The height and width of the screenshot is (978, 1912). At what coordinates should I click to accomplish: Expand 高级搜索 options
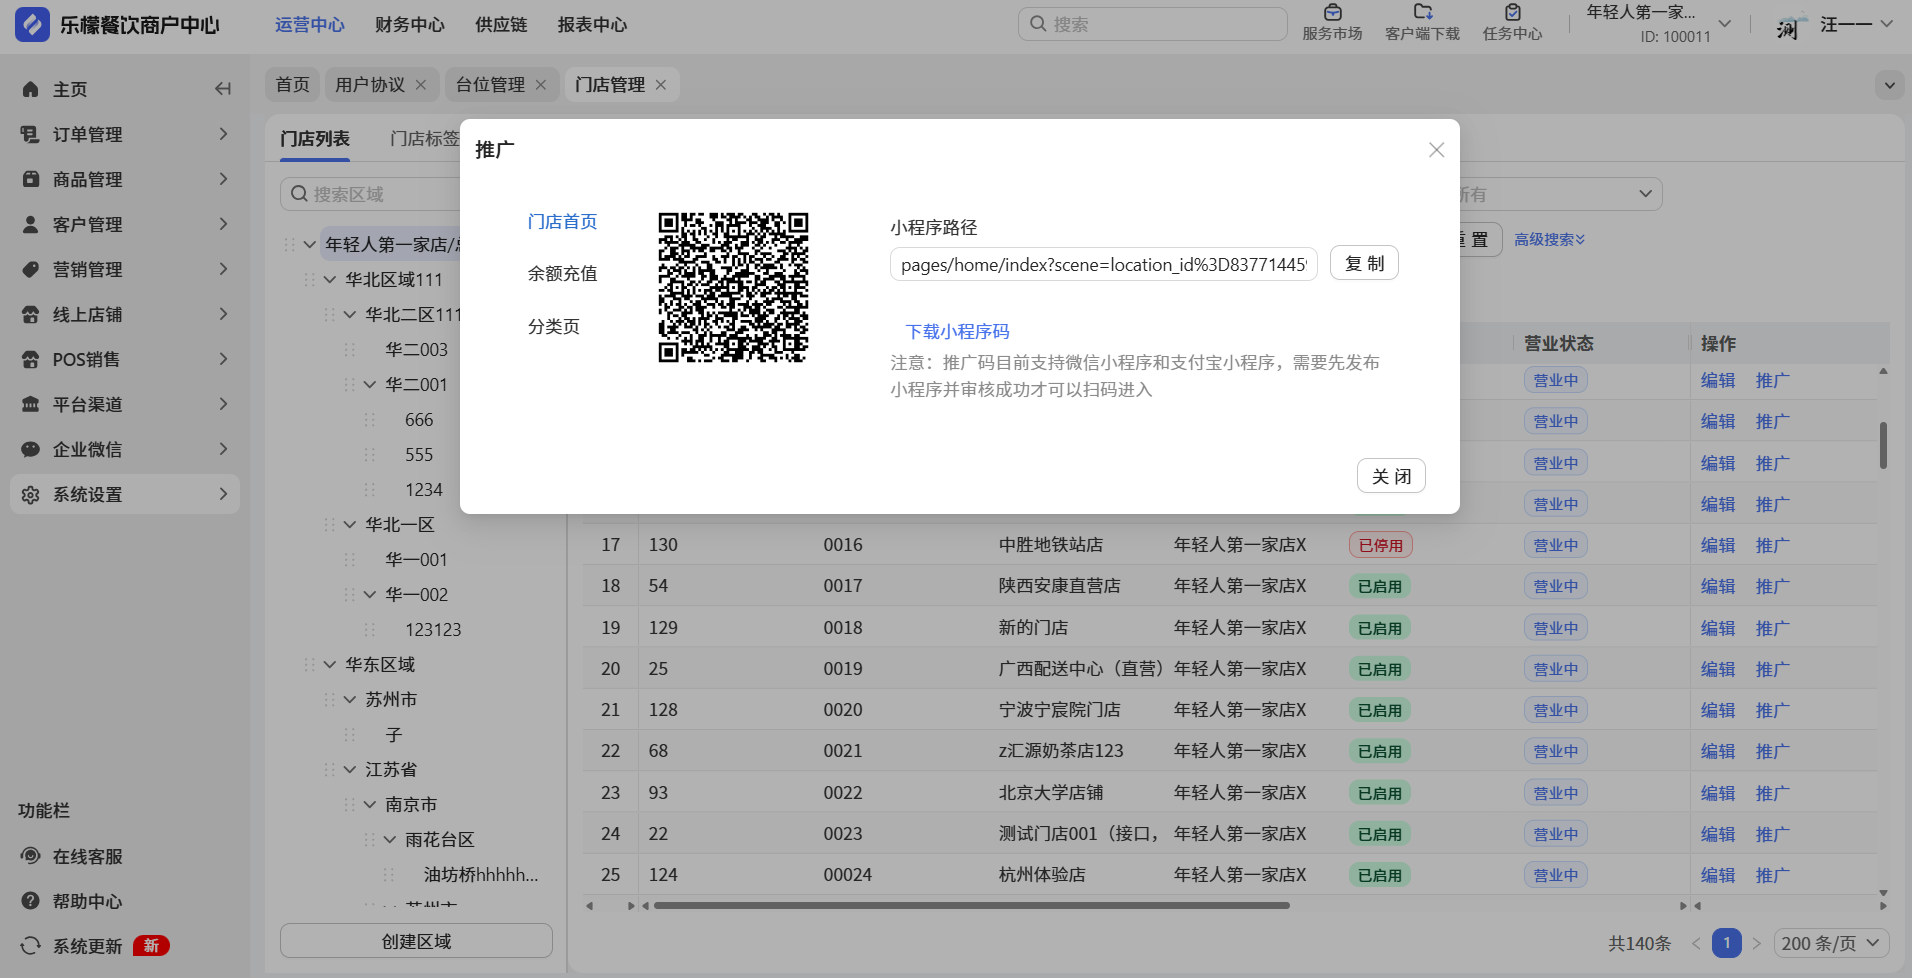(x=1549, y=240)
